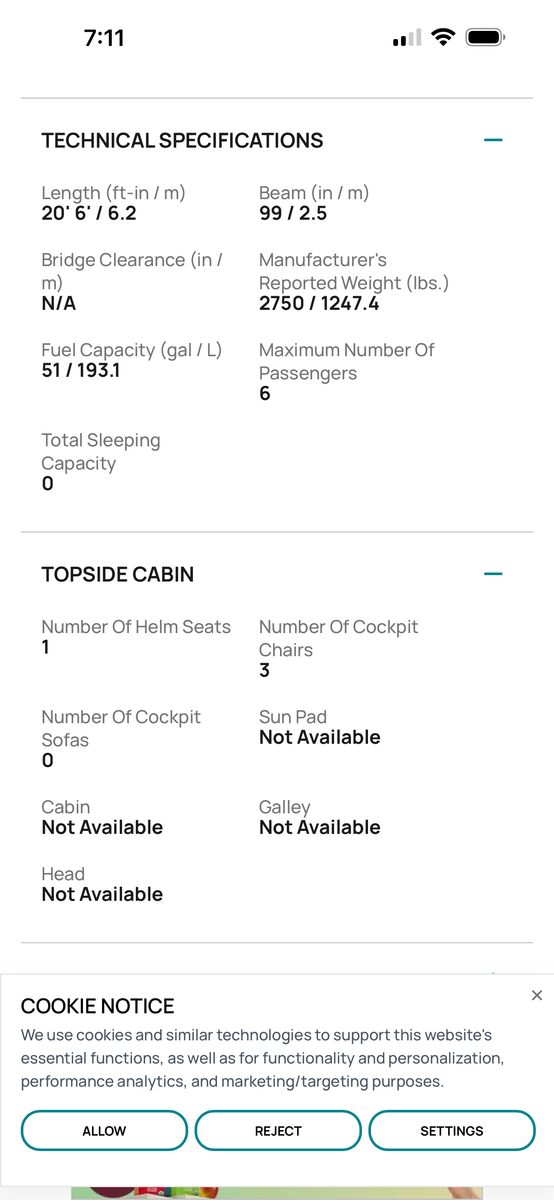Close the cookie notice with X

point(537,995)
